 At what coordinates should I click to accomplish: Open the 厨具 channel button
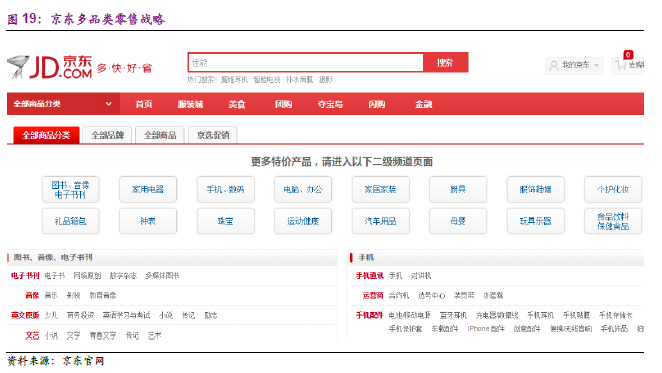click(458, 190)
